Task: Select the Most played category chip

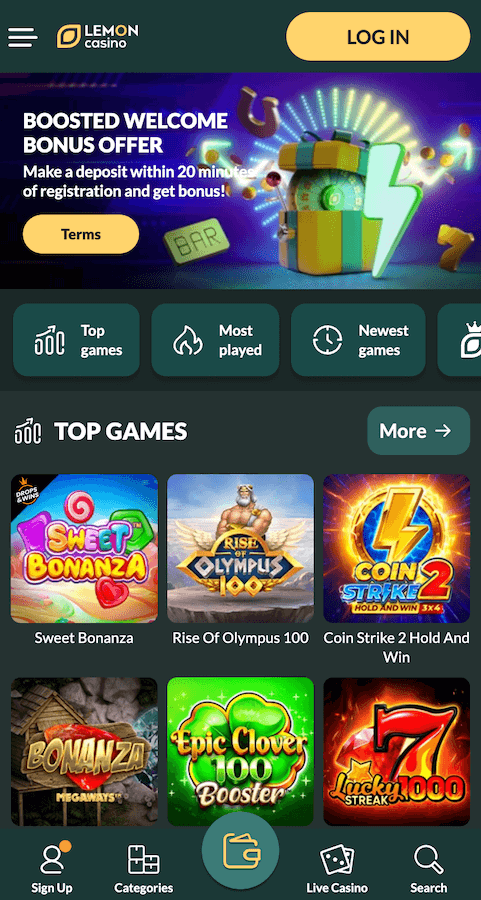Action: tap(215, 340)
